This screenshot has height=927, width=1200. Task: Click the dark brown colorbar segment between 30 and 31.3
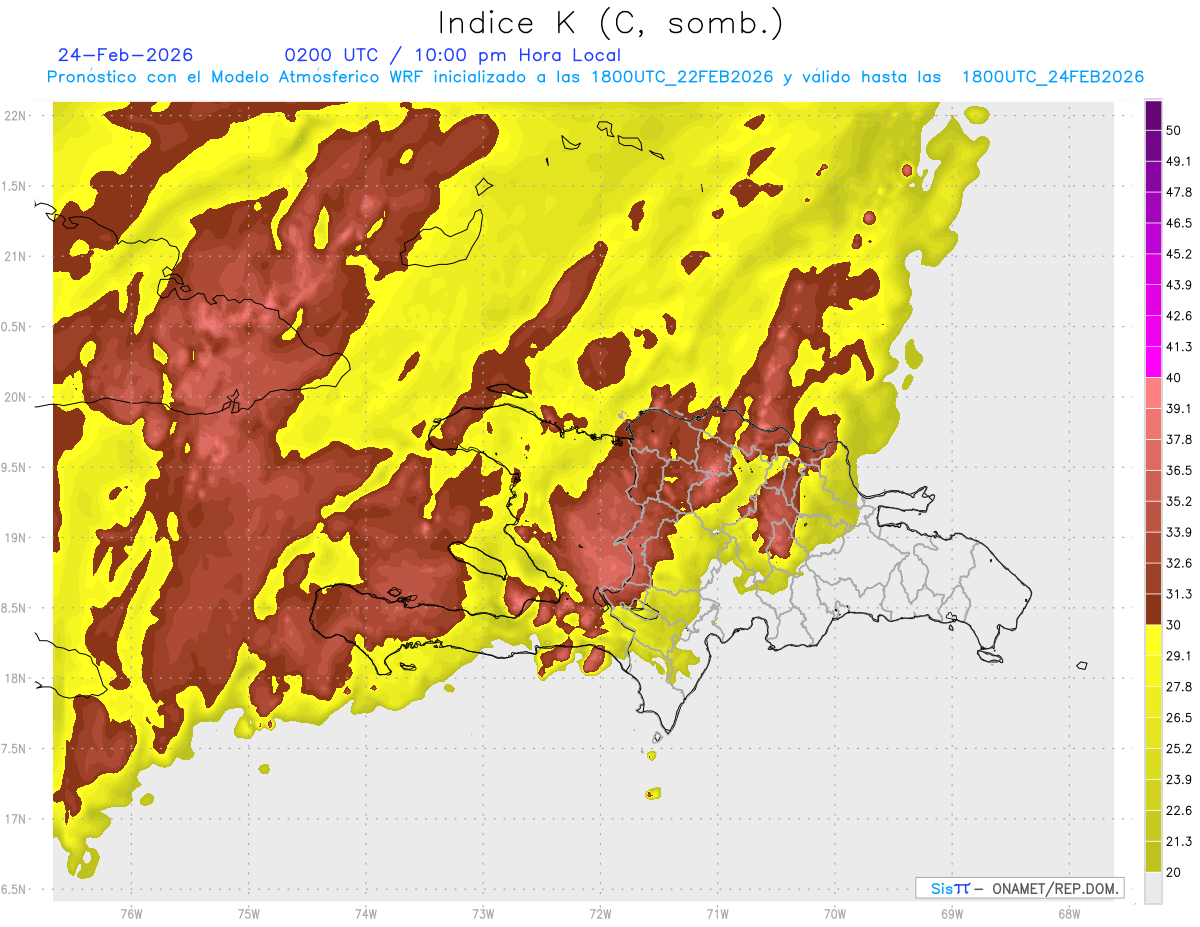click(x=1153, y=609)
